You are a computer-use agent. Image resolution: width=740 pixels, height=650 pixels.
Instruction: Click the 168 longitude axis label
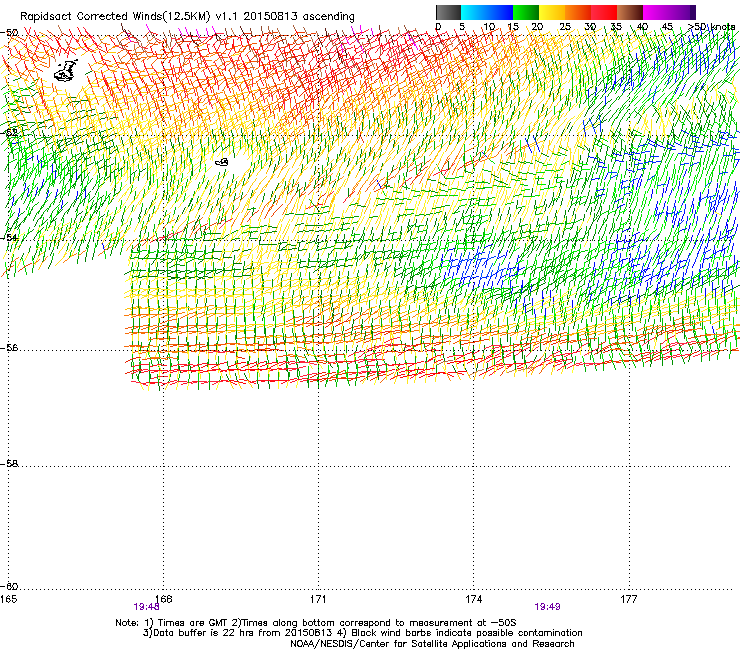[163, 599]
